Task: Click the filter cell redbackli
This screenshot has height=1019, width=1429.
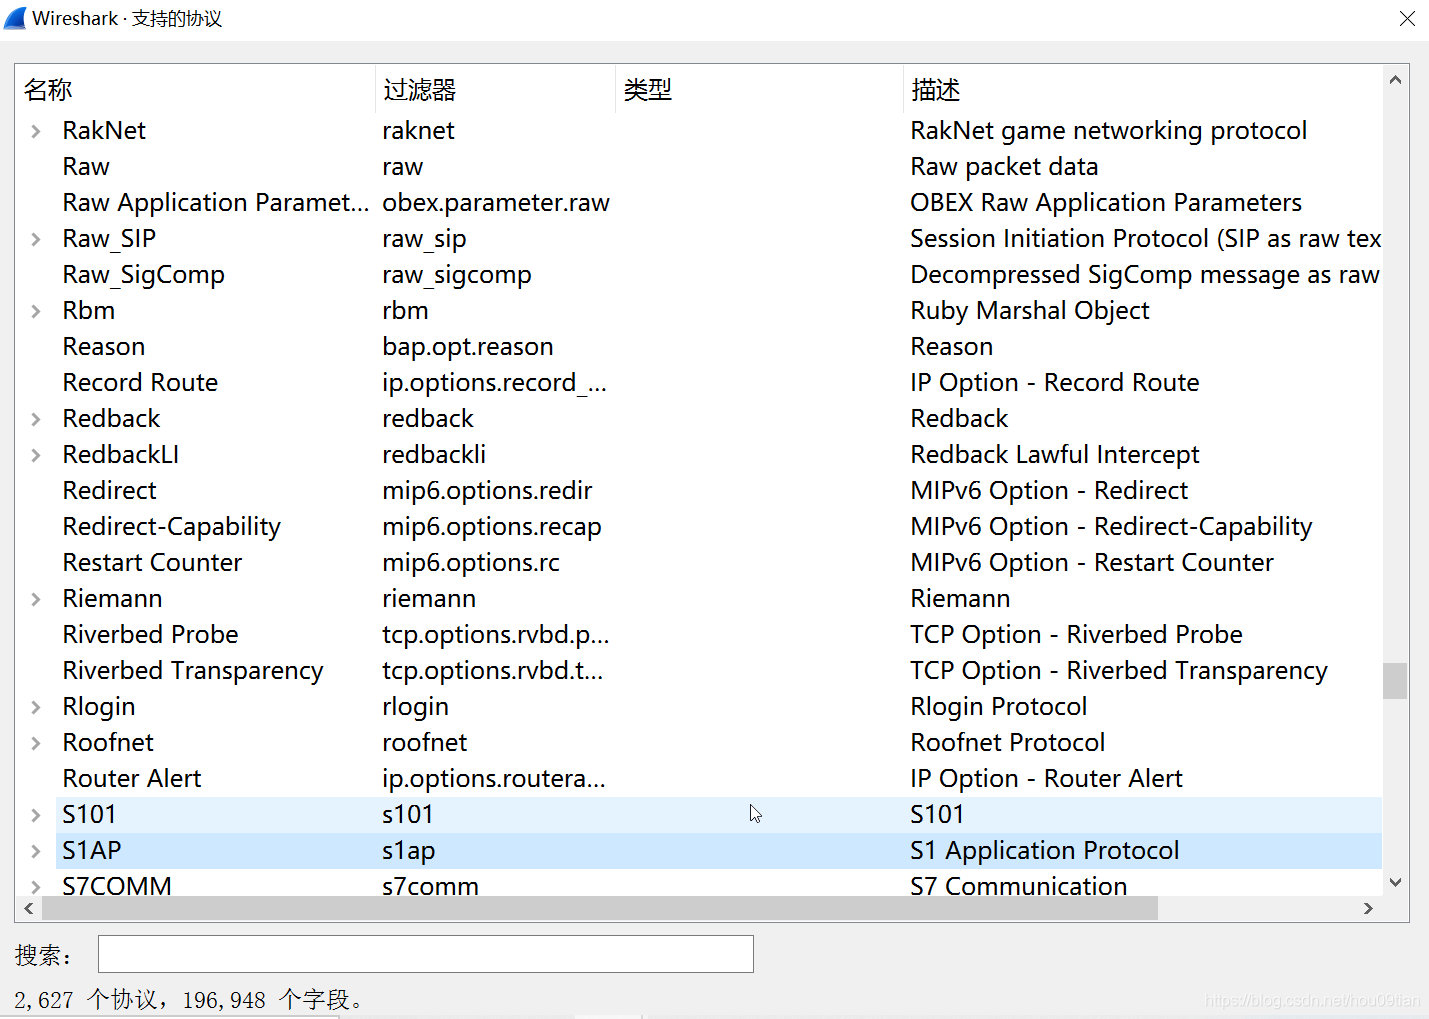Action: pos(434,455)
